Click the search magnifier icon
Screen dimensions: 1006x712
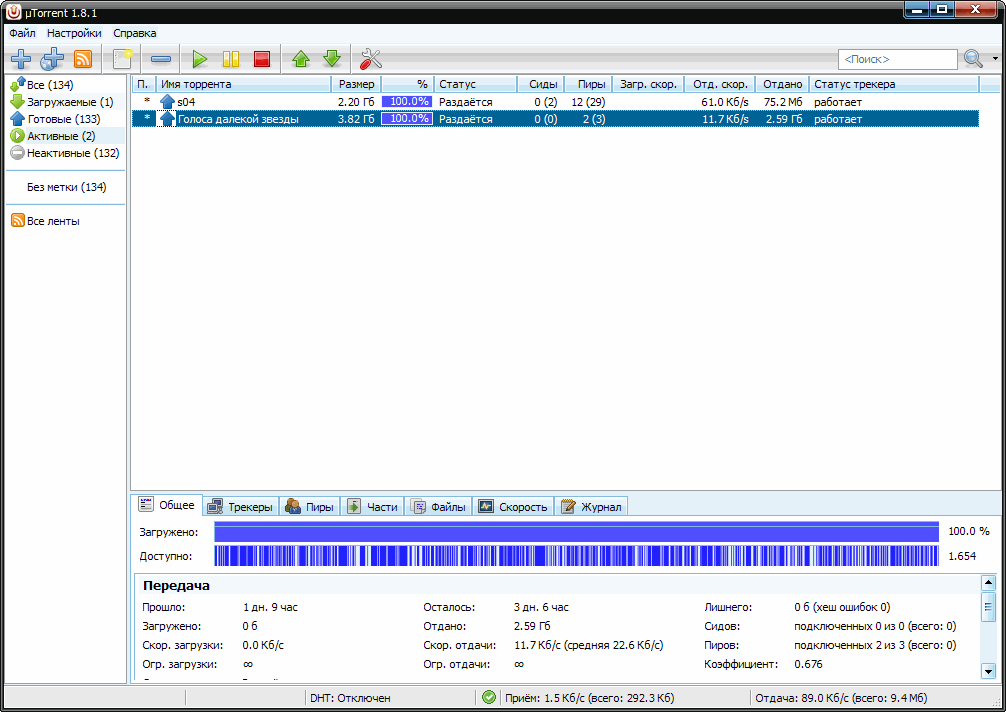[x=973, y=59]
